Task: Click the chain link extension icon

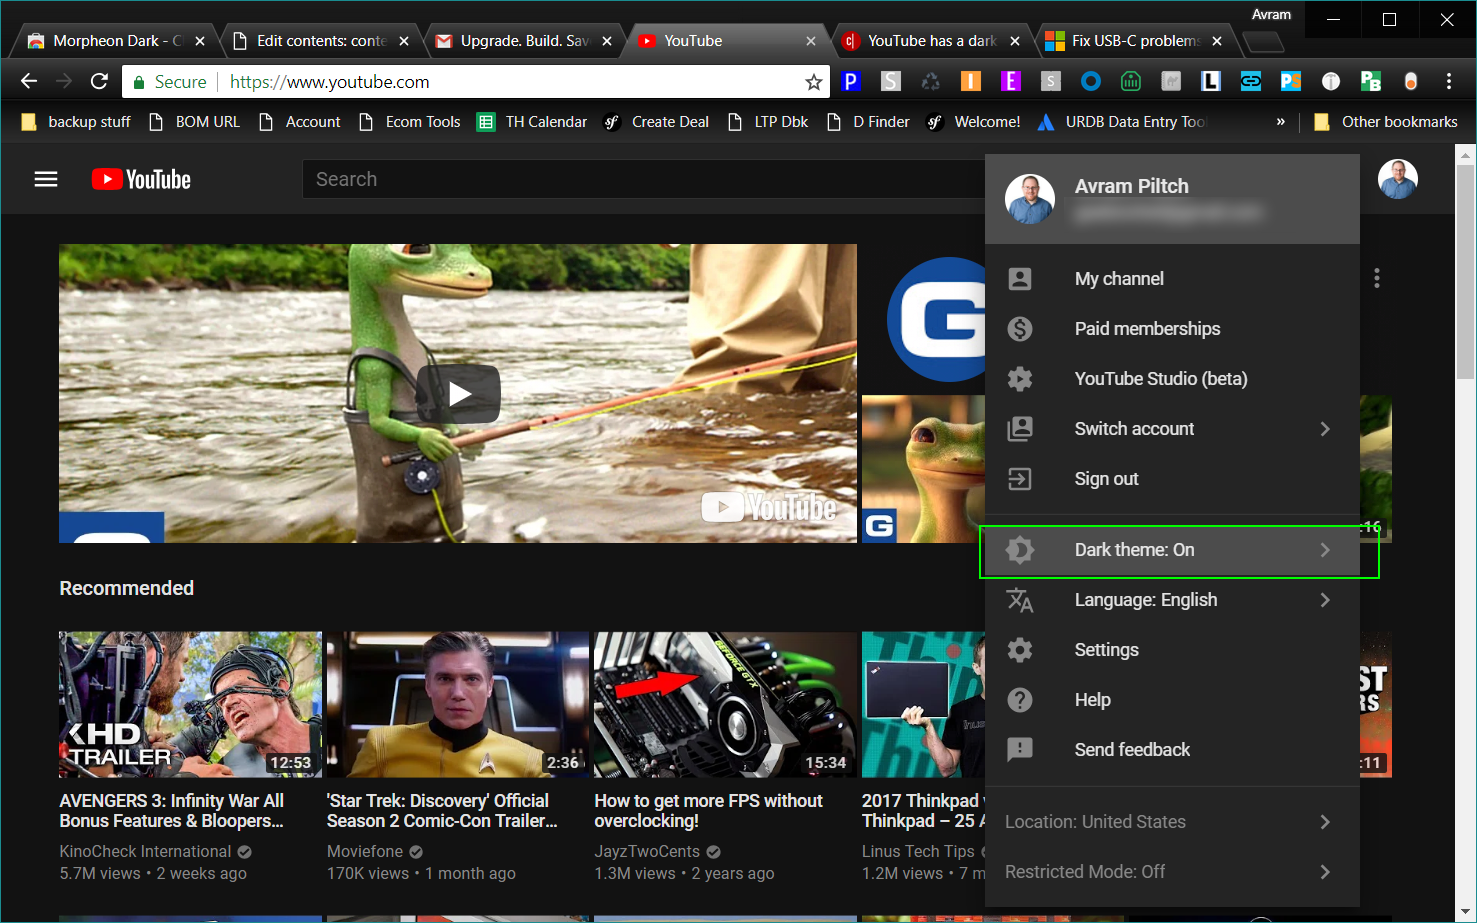Action: (1251, 81)
